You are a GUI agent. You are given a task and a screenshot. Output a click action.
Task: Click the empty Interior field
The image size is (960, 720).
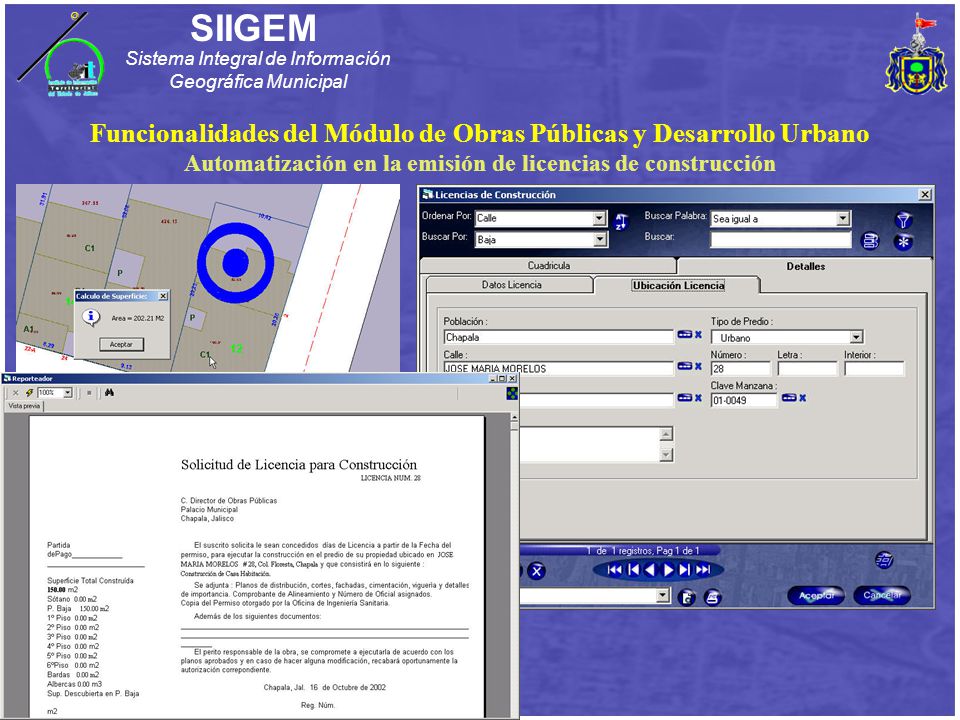click(874, 369)
